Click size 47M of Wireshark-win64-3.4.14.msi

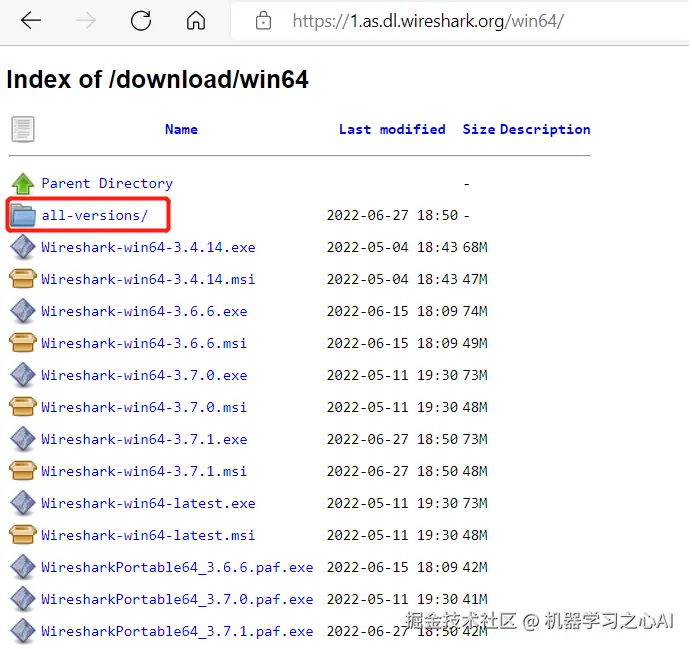(475, 279)
